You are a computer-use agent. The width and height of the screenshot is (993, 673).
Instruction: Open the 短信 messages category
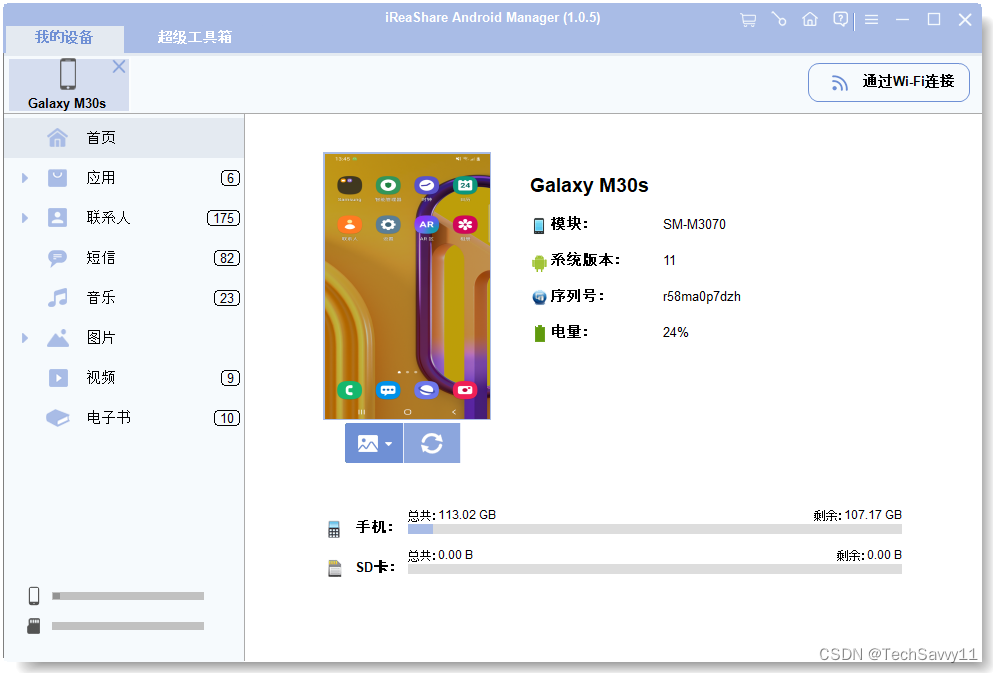pos(124,258)
